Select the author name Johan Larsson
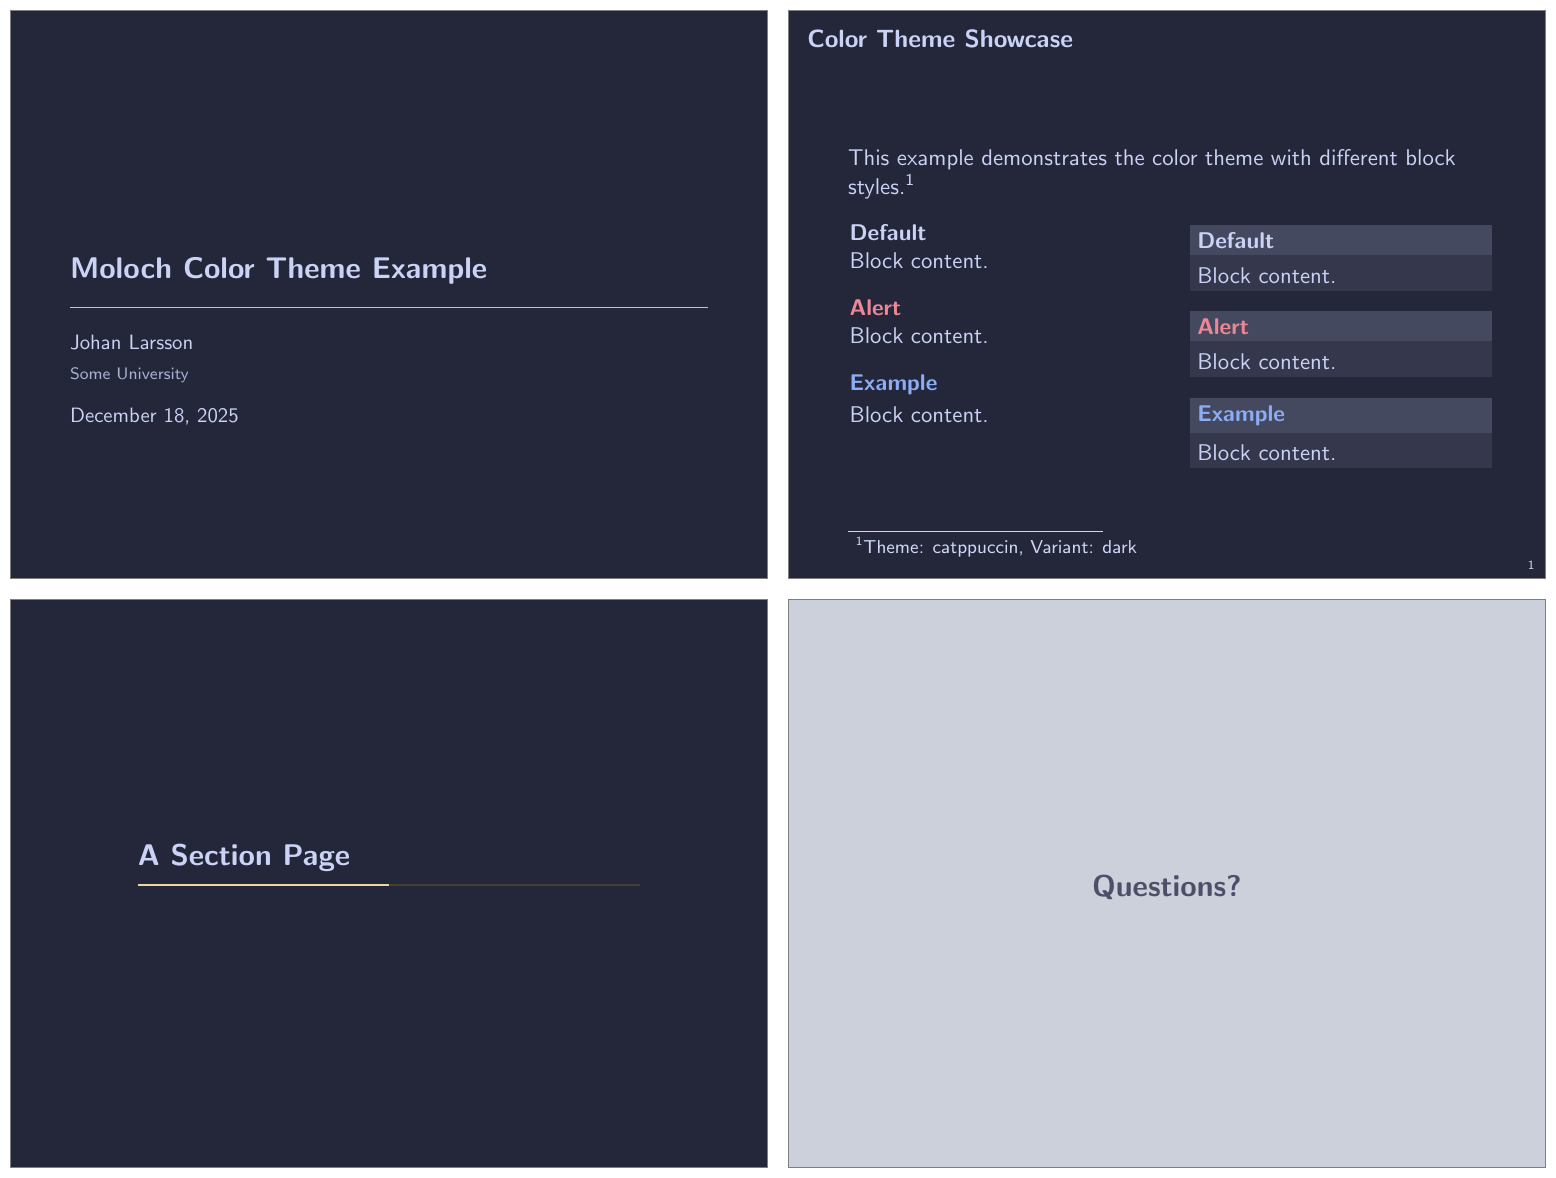Viewport: 1556px width, 1178px height. [131, 342]
